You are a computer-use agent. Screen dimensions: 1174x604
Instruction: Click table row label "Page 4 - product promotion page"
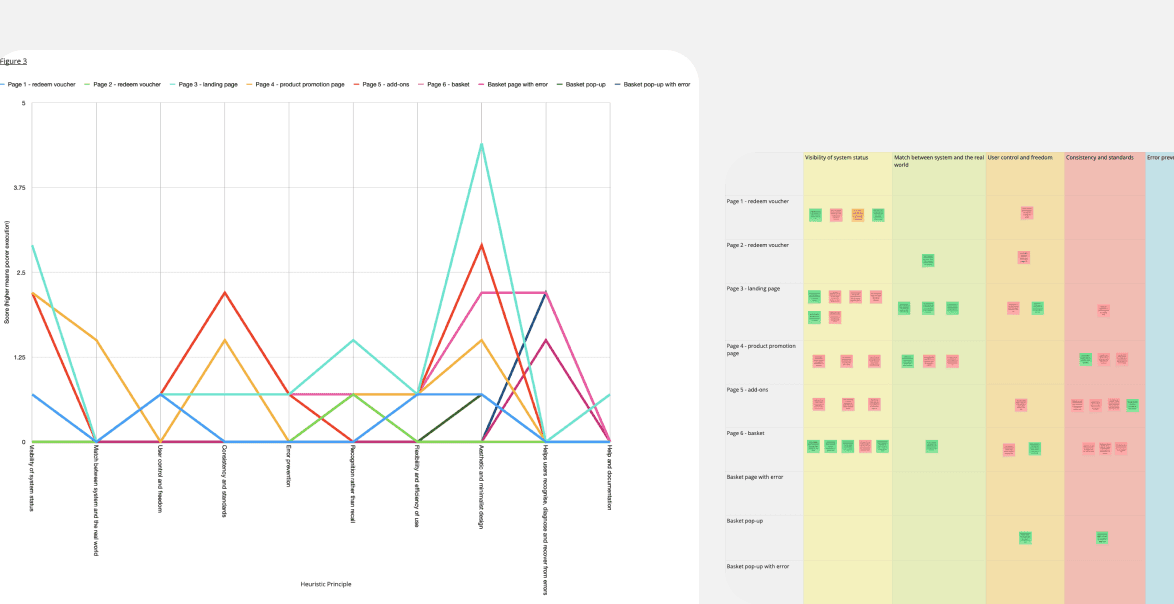click(761, 350)
